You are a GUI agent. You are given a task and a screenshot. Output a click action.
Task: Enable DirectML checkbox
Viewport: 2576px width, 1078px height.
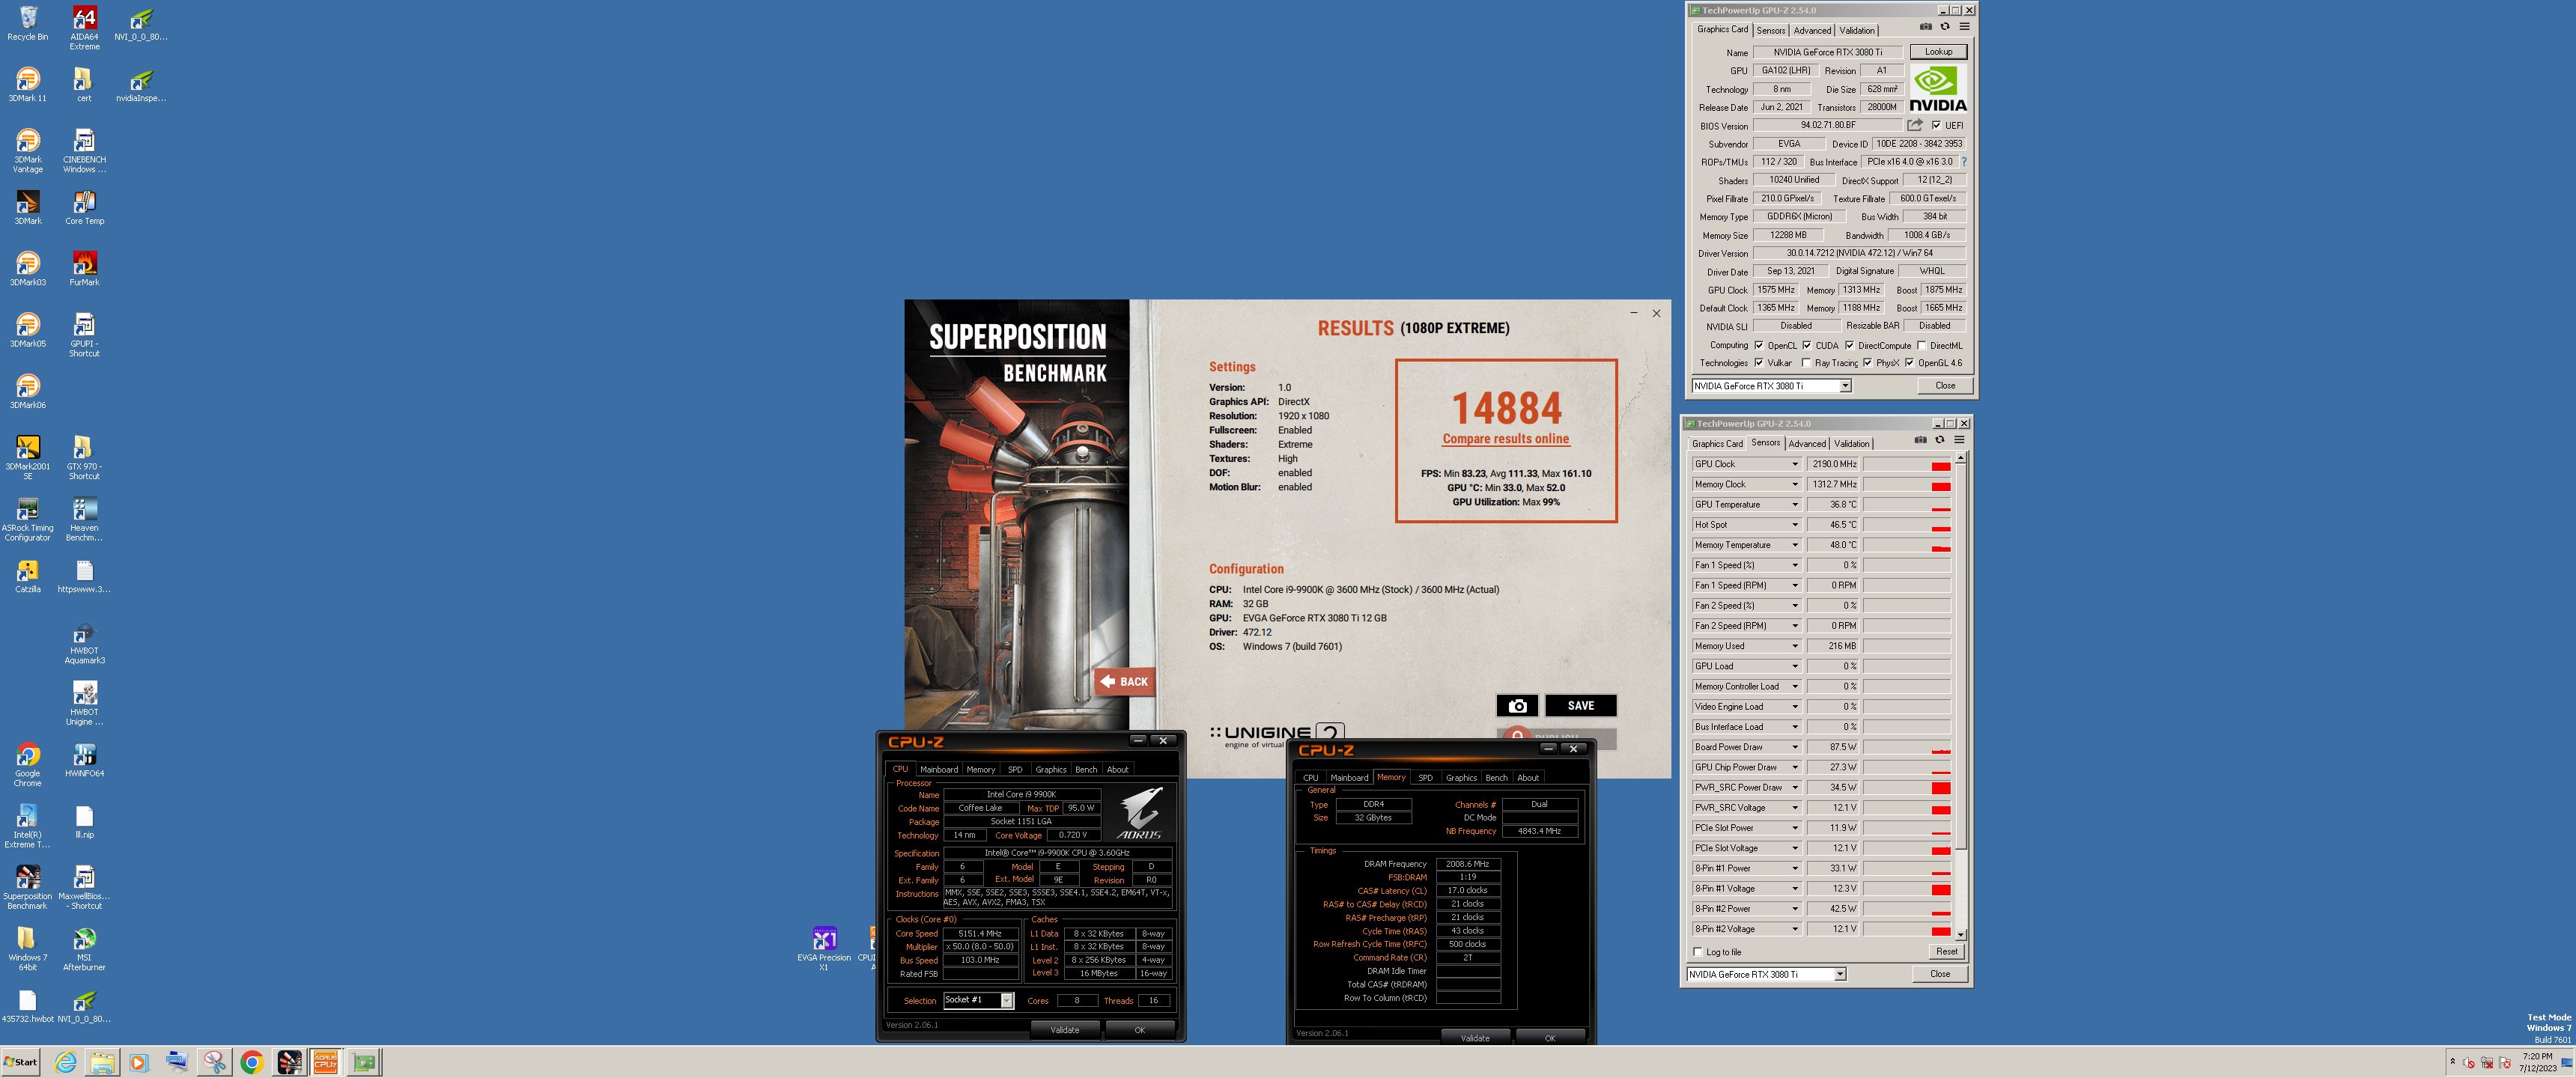pos(1921,345)
